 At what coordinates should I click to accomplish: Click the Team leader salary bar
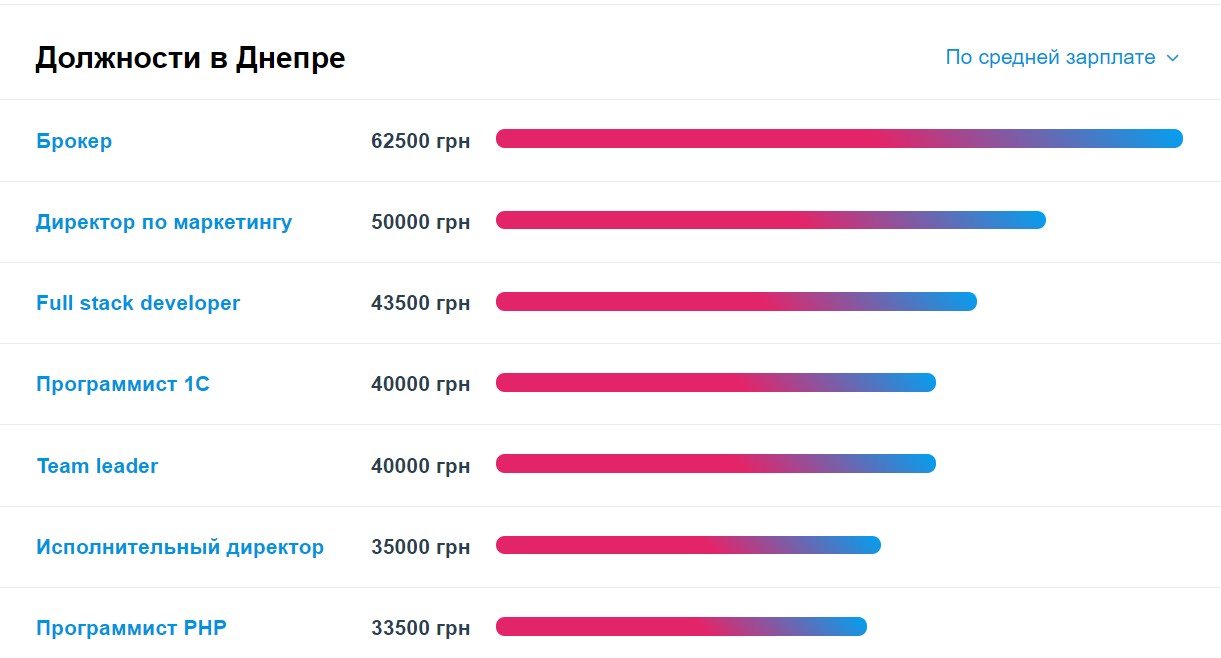[715, 464]
